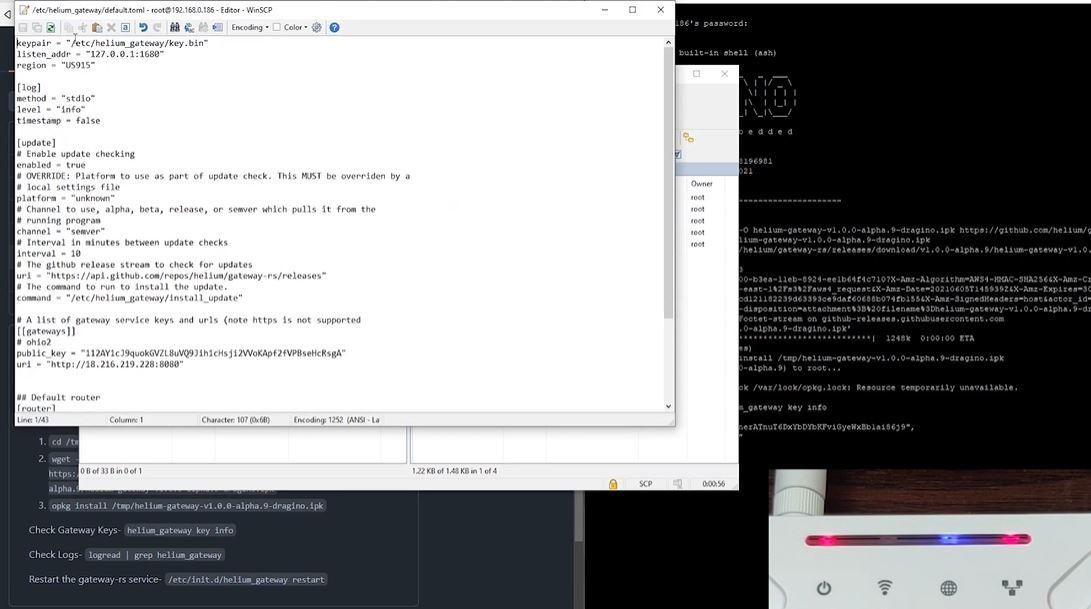1091x609 pixels.
Task: Click the editor scrollbar down arrow
Action: click(x=669, y=406)
